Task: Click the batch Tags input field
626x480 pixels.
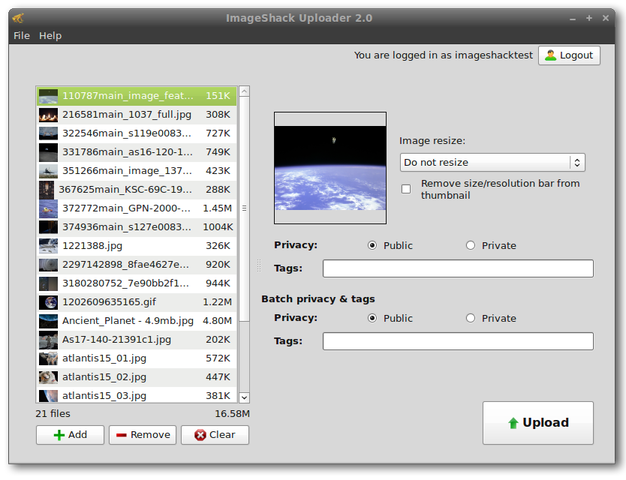Action: click(458, 341)
